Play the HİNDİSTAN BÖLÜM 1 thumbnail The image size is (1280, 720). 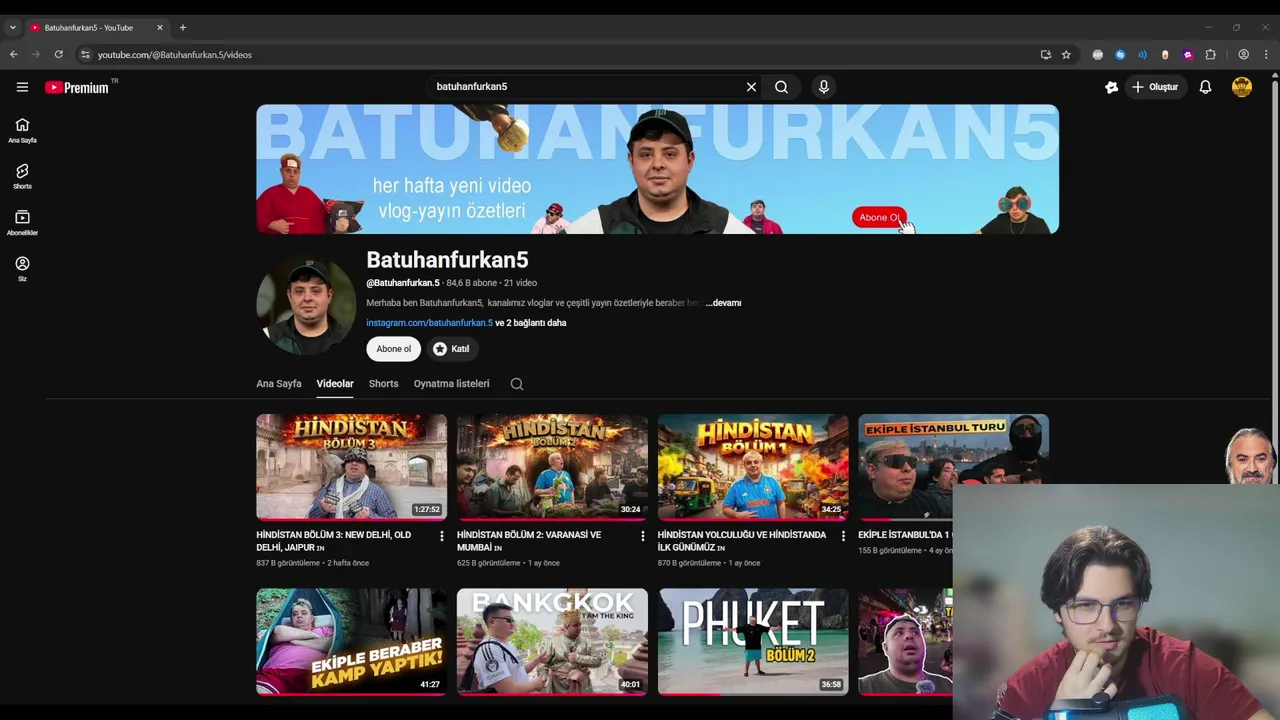pos(753,467)
